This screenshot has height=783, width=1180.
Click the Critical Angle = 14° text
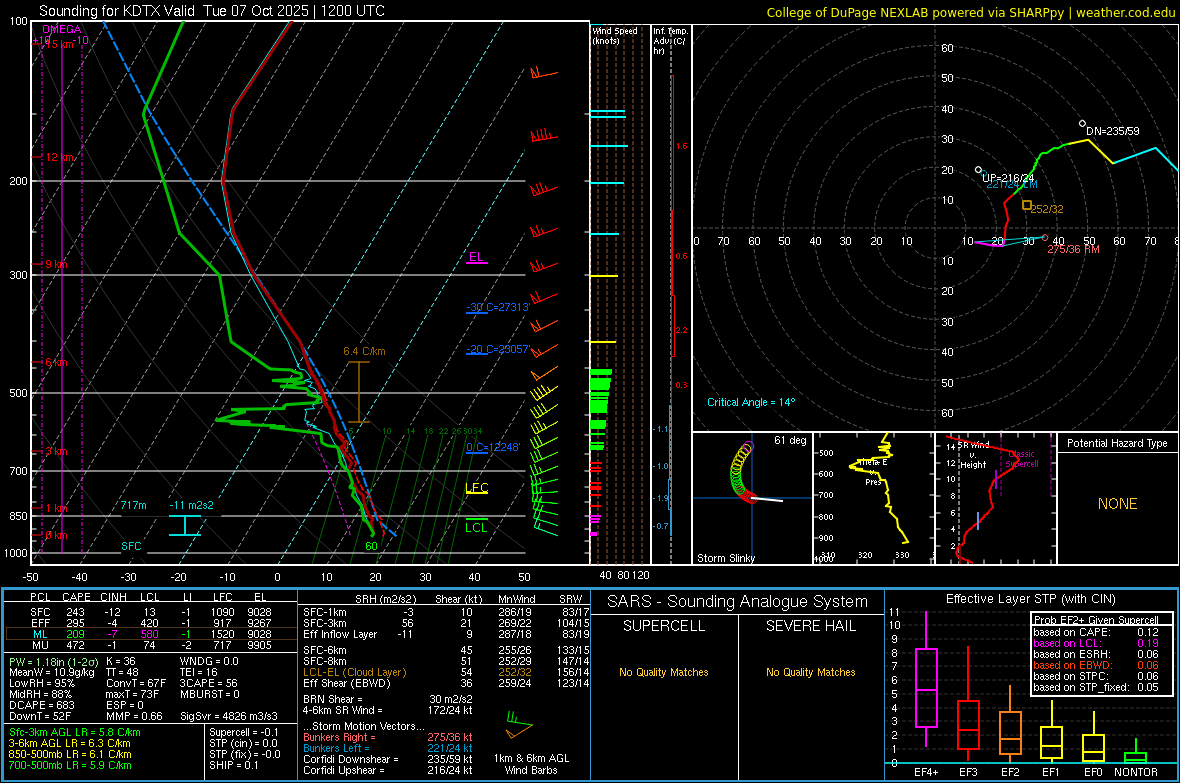pos(751,402)
